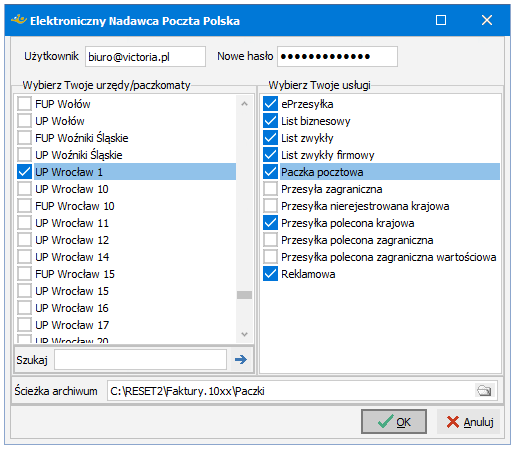Uncheck the UP Wrocław 1 checkbox
The width and height of the screenshot is (514, 449).
coord(24,172)
